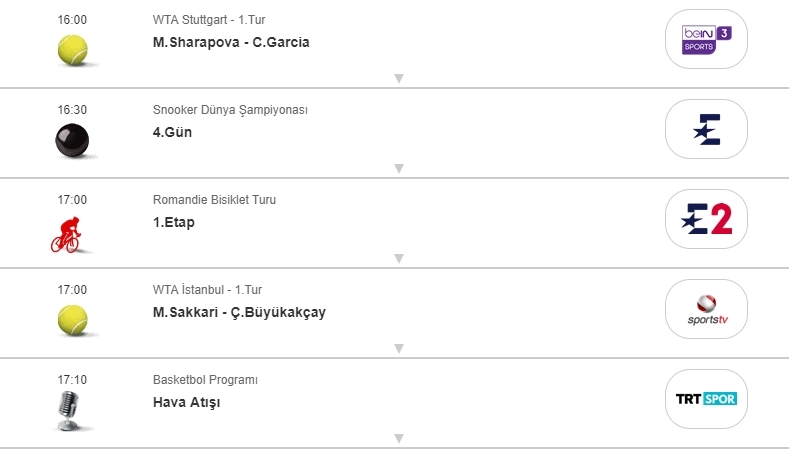The height and width of the screenshot is (449, 789).
Task: Expand arrow under M.Sakkari - Ç.Büyükakçay row
Action: click(x=398, y=348)
